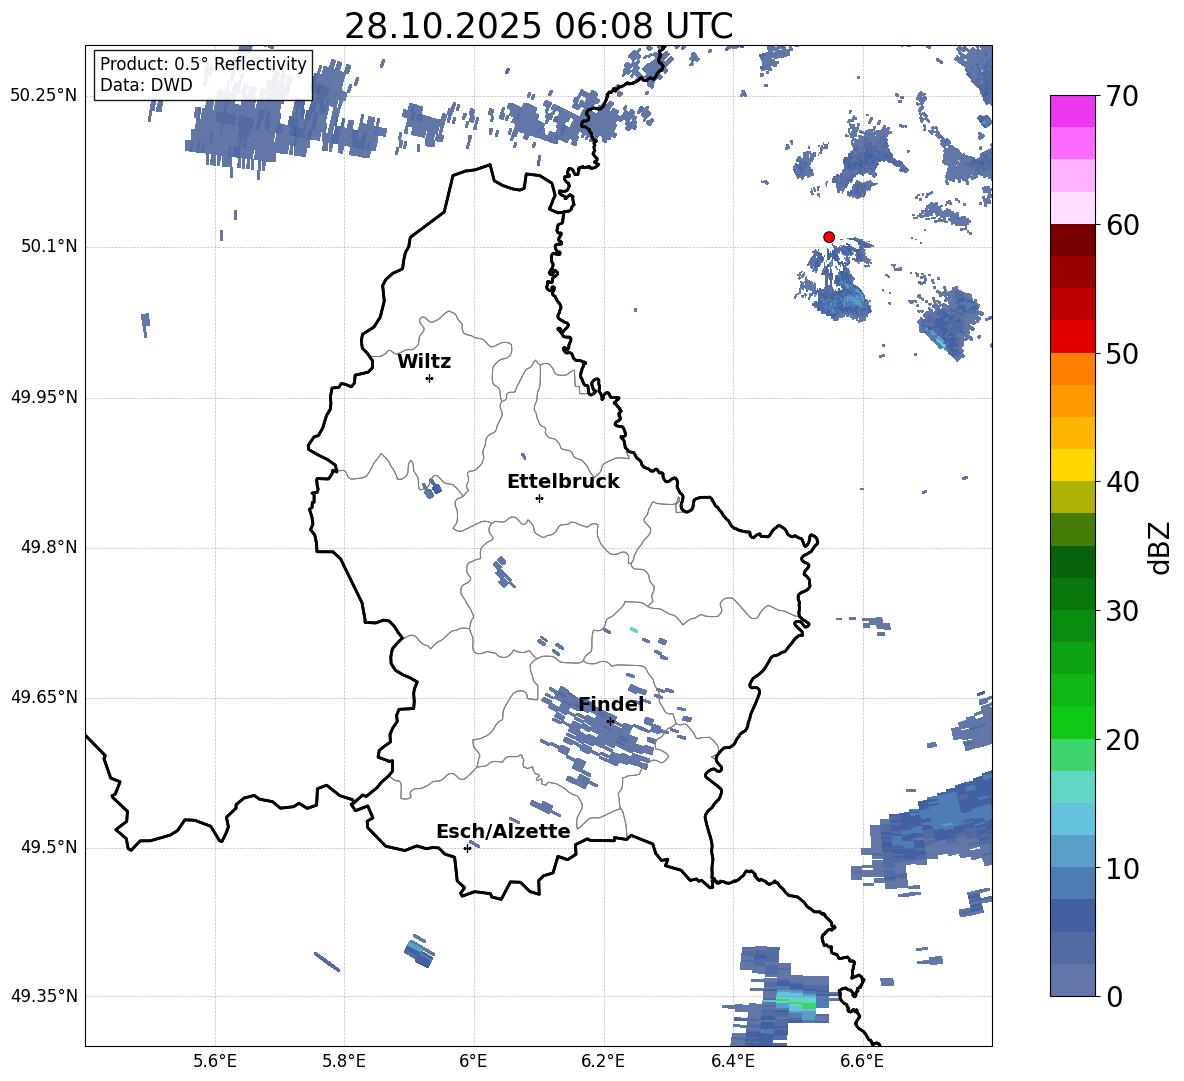The image size is (1184, 1081).
Task: Click the 50.25°N latitude label
Action: 44,96
